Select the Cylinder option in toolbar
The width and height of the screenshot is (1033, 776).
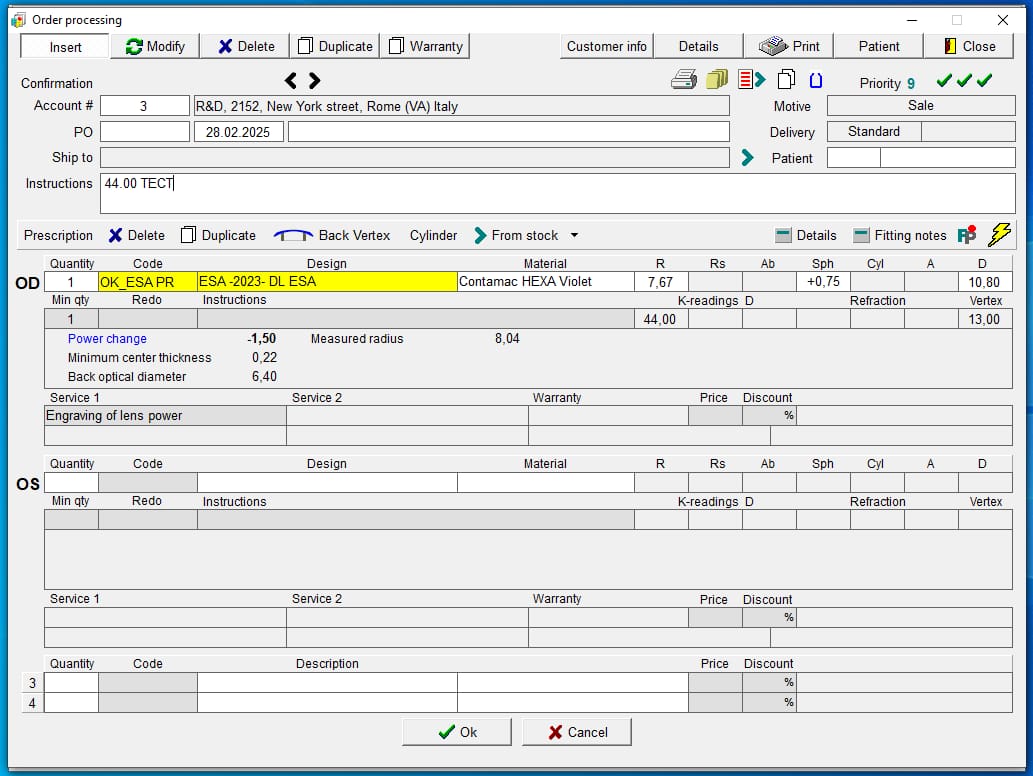pos(433,235)
